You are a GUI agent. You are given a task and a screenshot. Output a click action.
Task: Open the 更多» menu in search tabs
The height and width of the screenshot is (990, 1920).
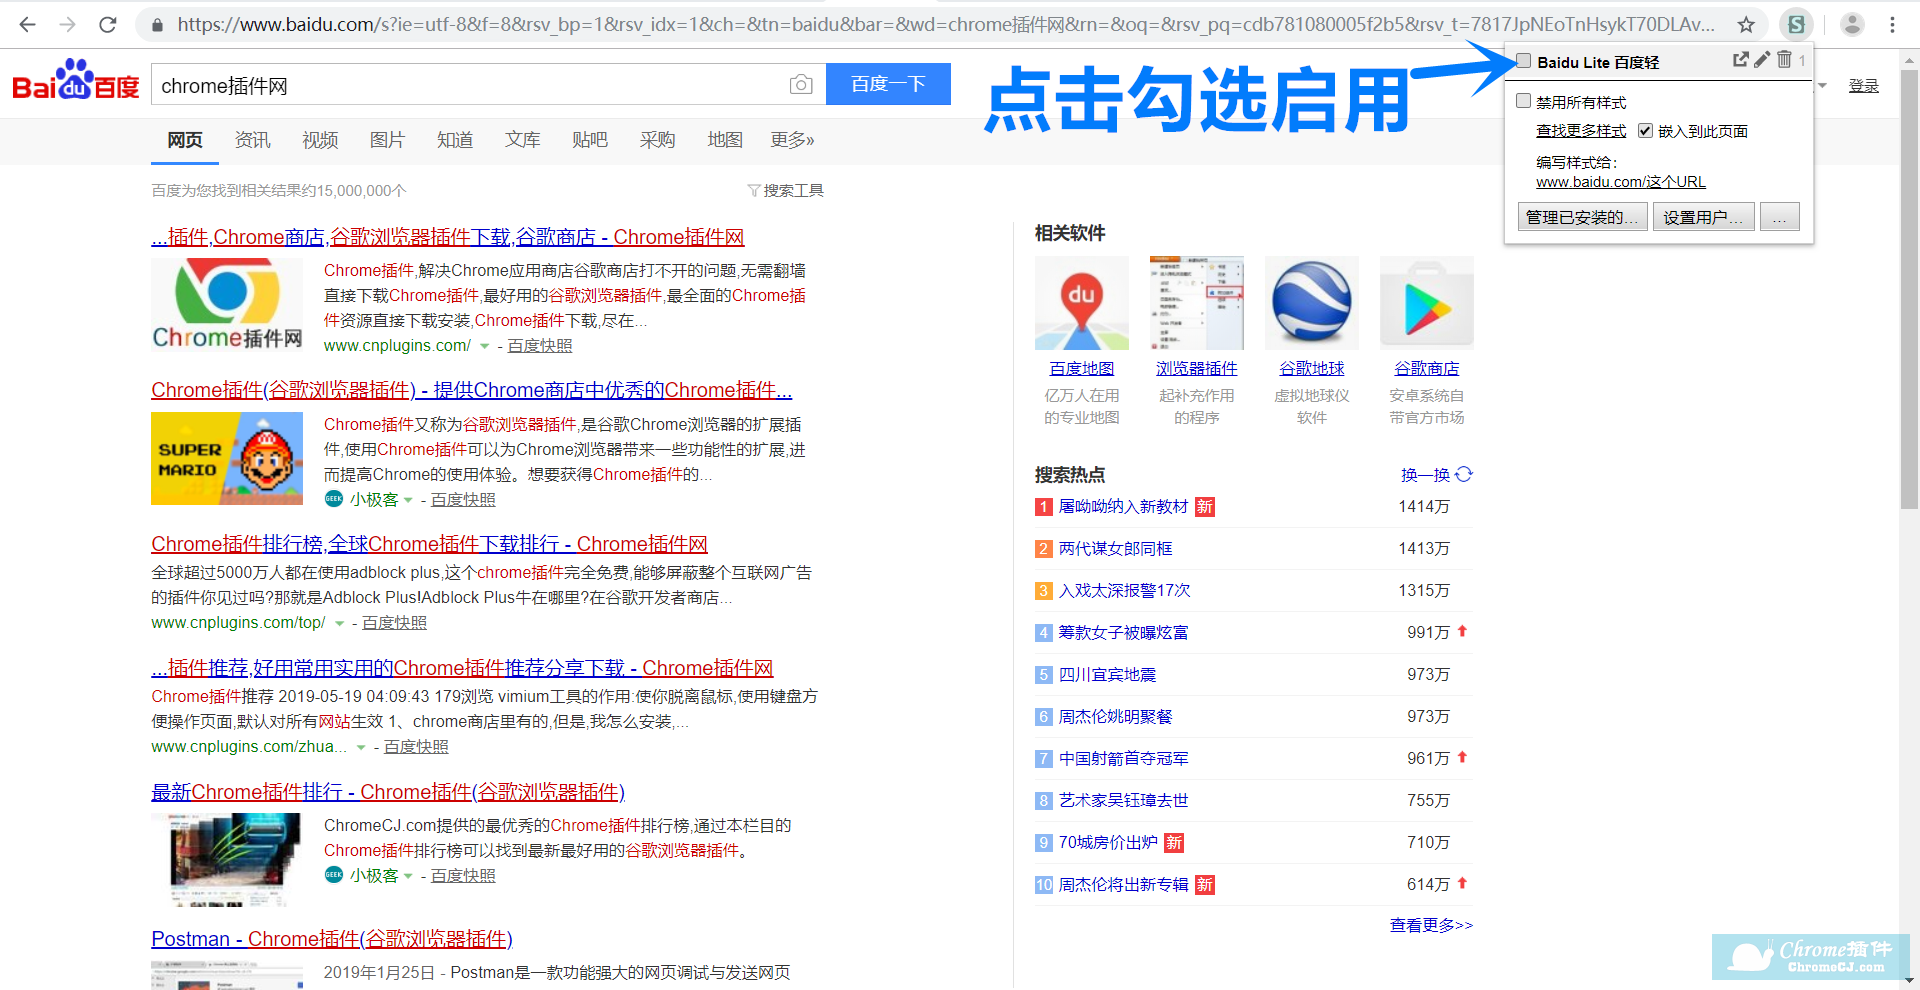[792, 140]
